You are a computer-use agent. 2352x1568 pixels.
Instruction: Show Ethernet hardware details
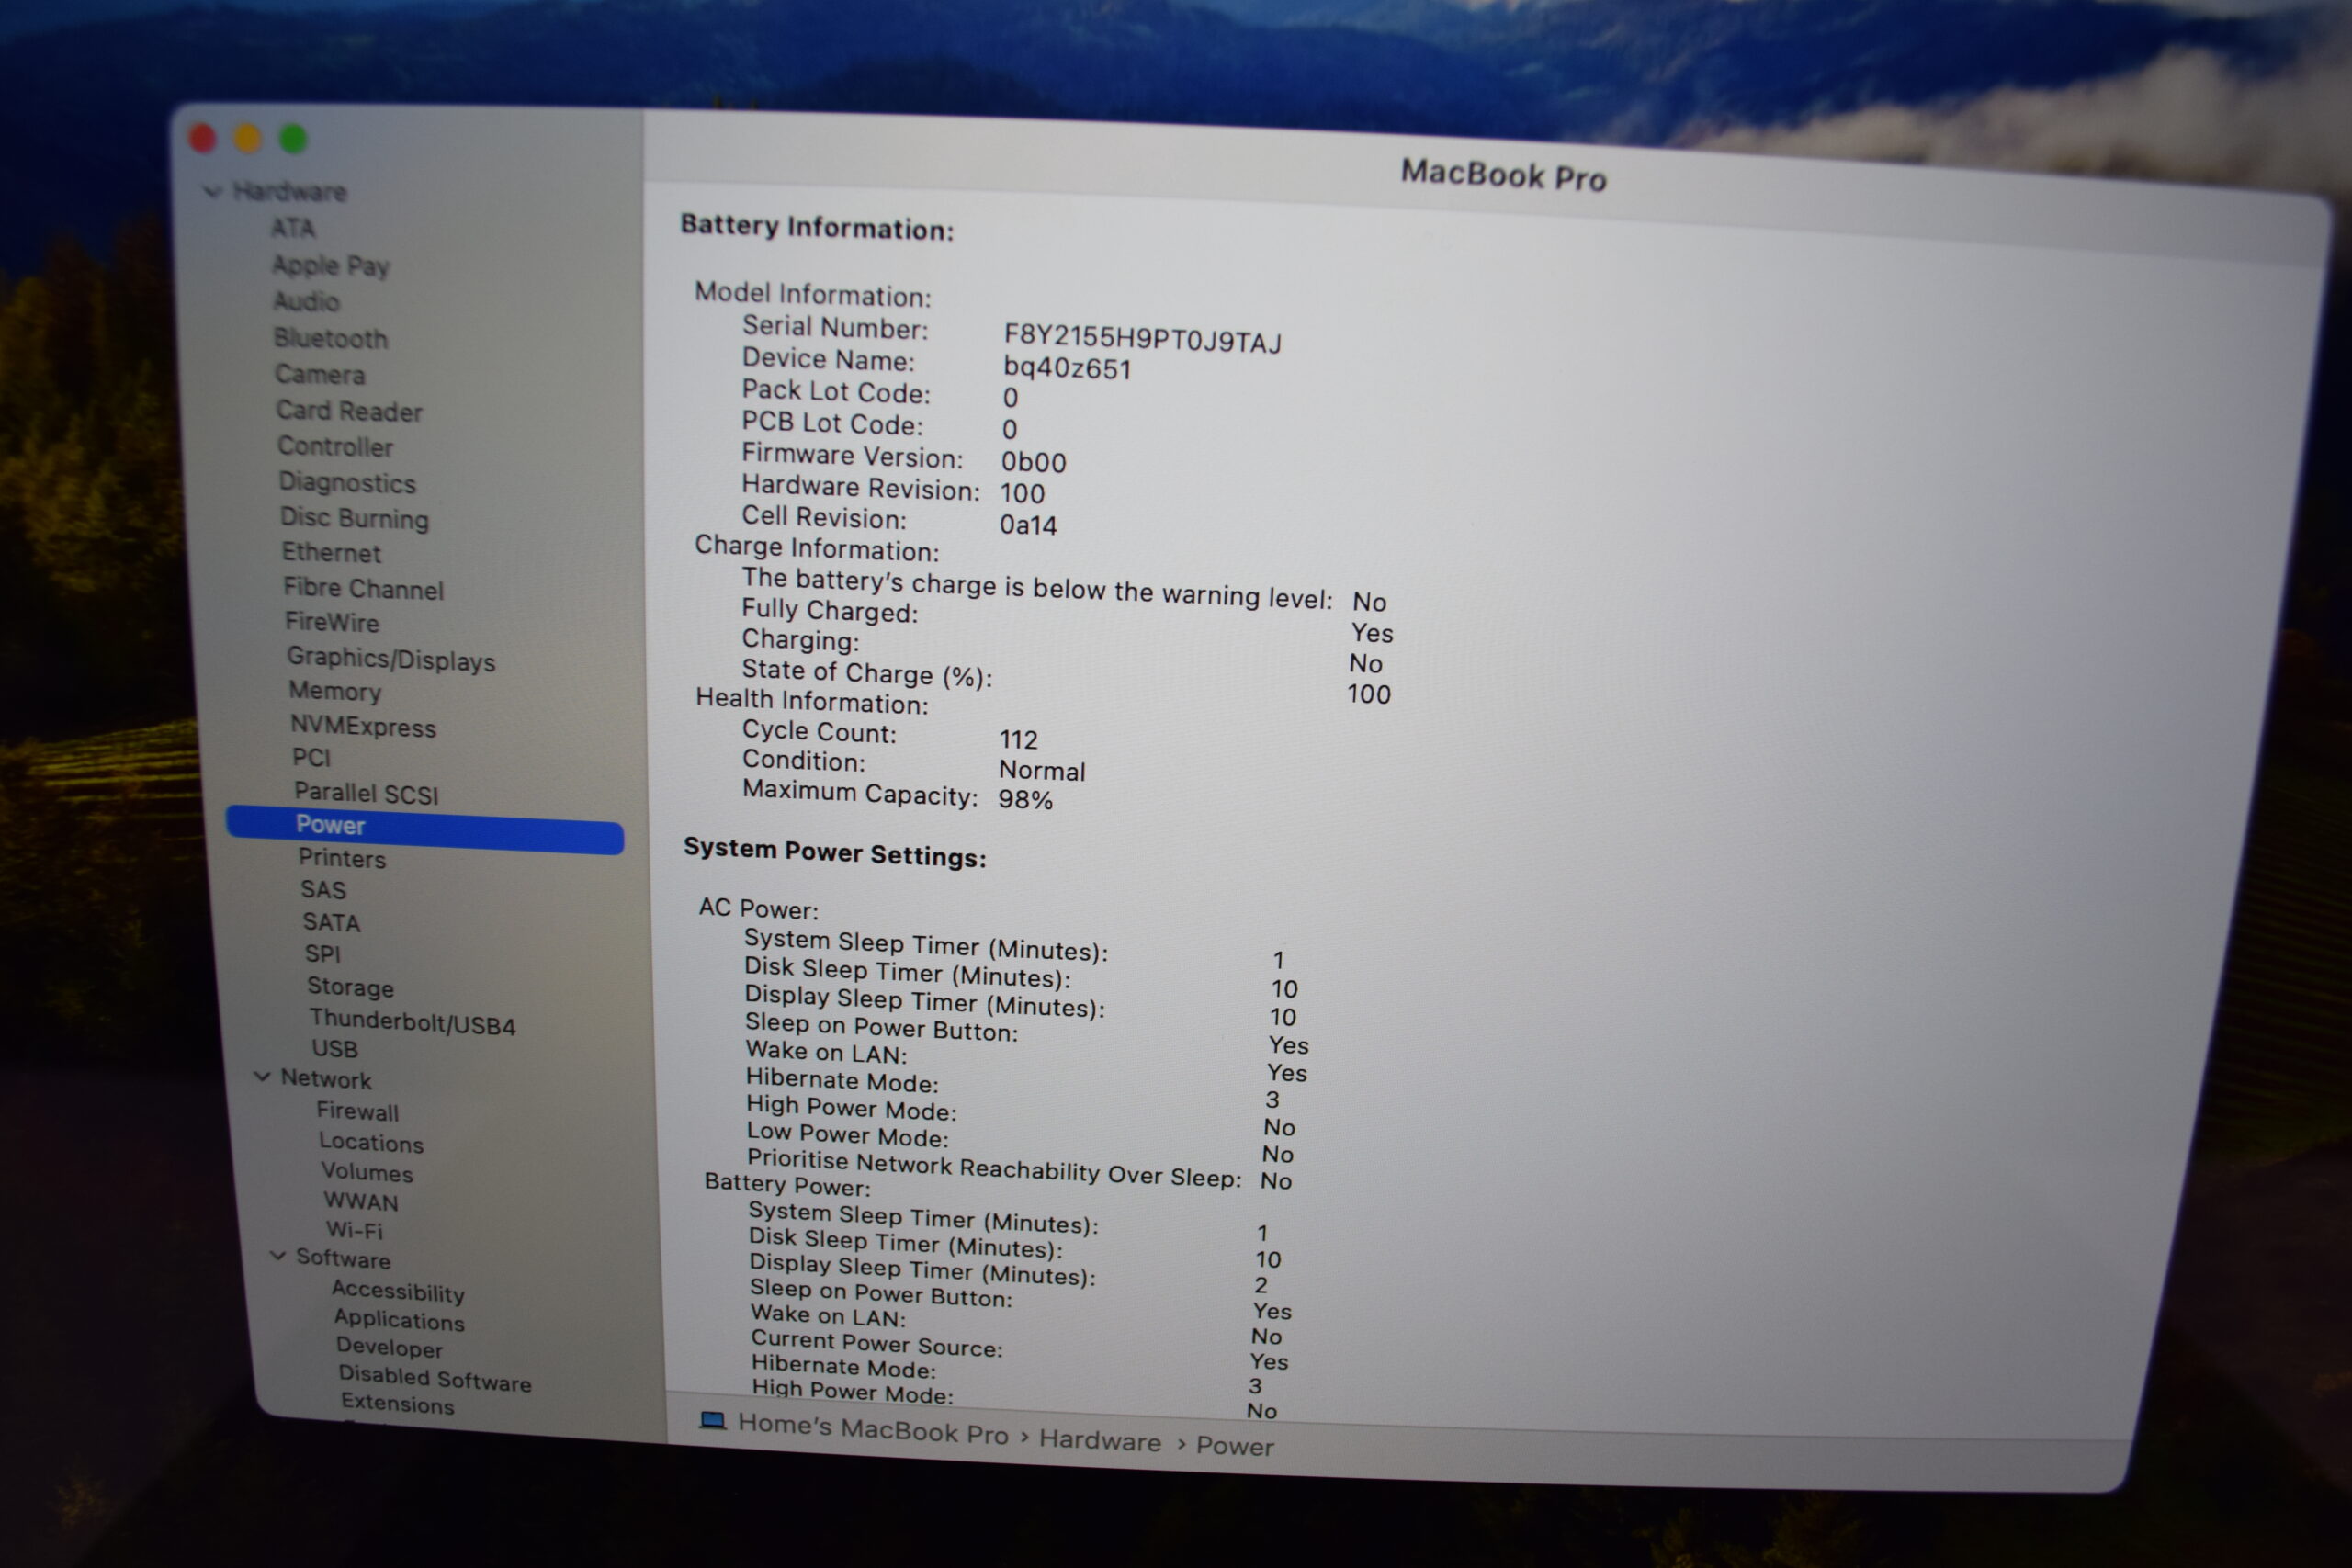pos(331,552)
